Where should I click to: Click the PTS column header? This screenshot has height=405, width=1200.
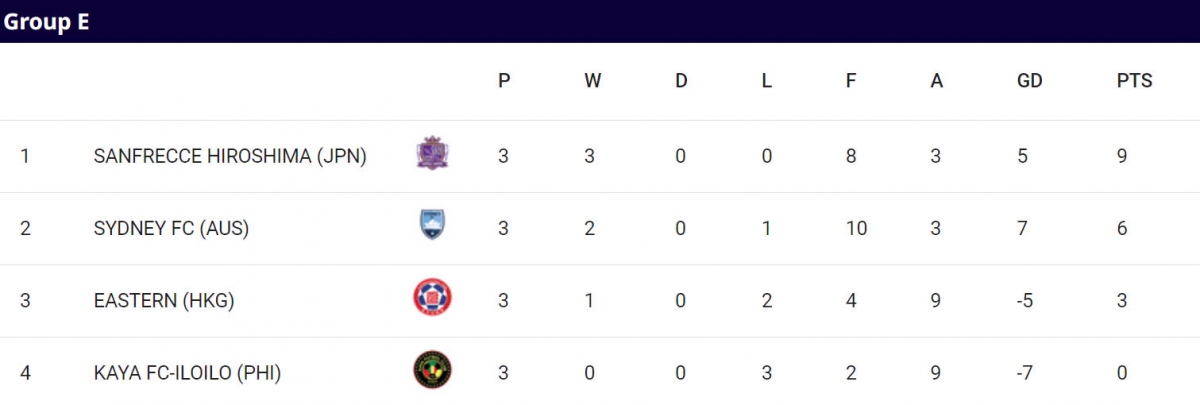click(1135, 82)
